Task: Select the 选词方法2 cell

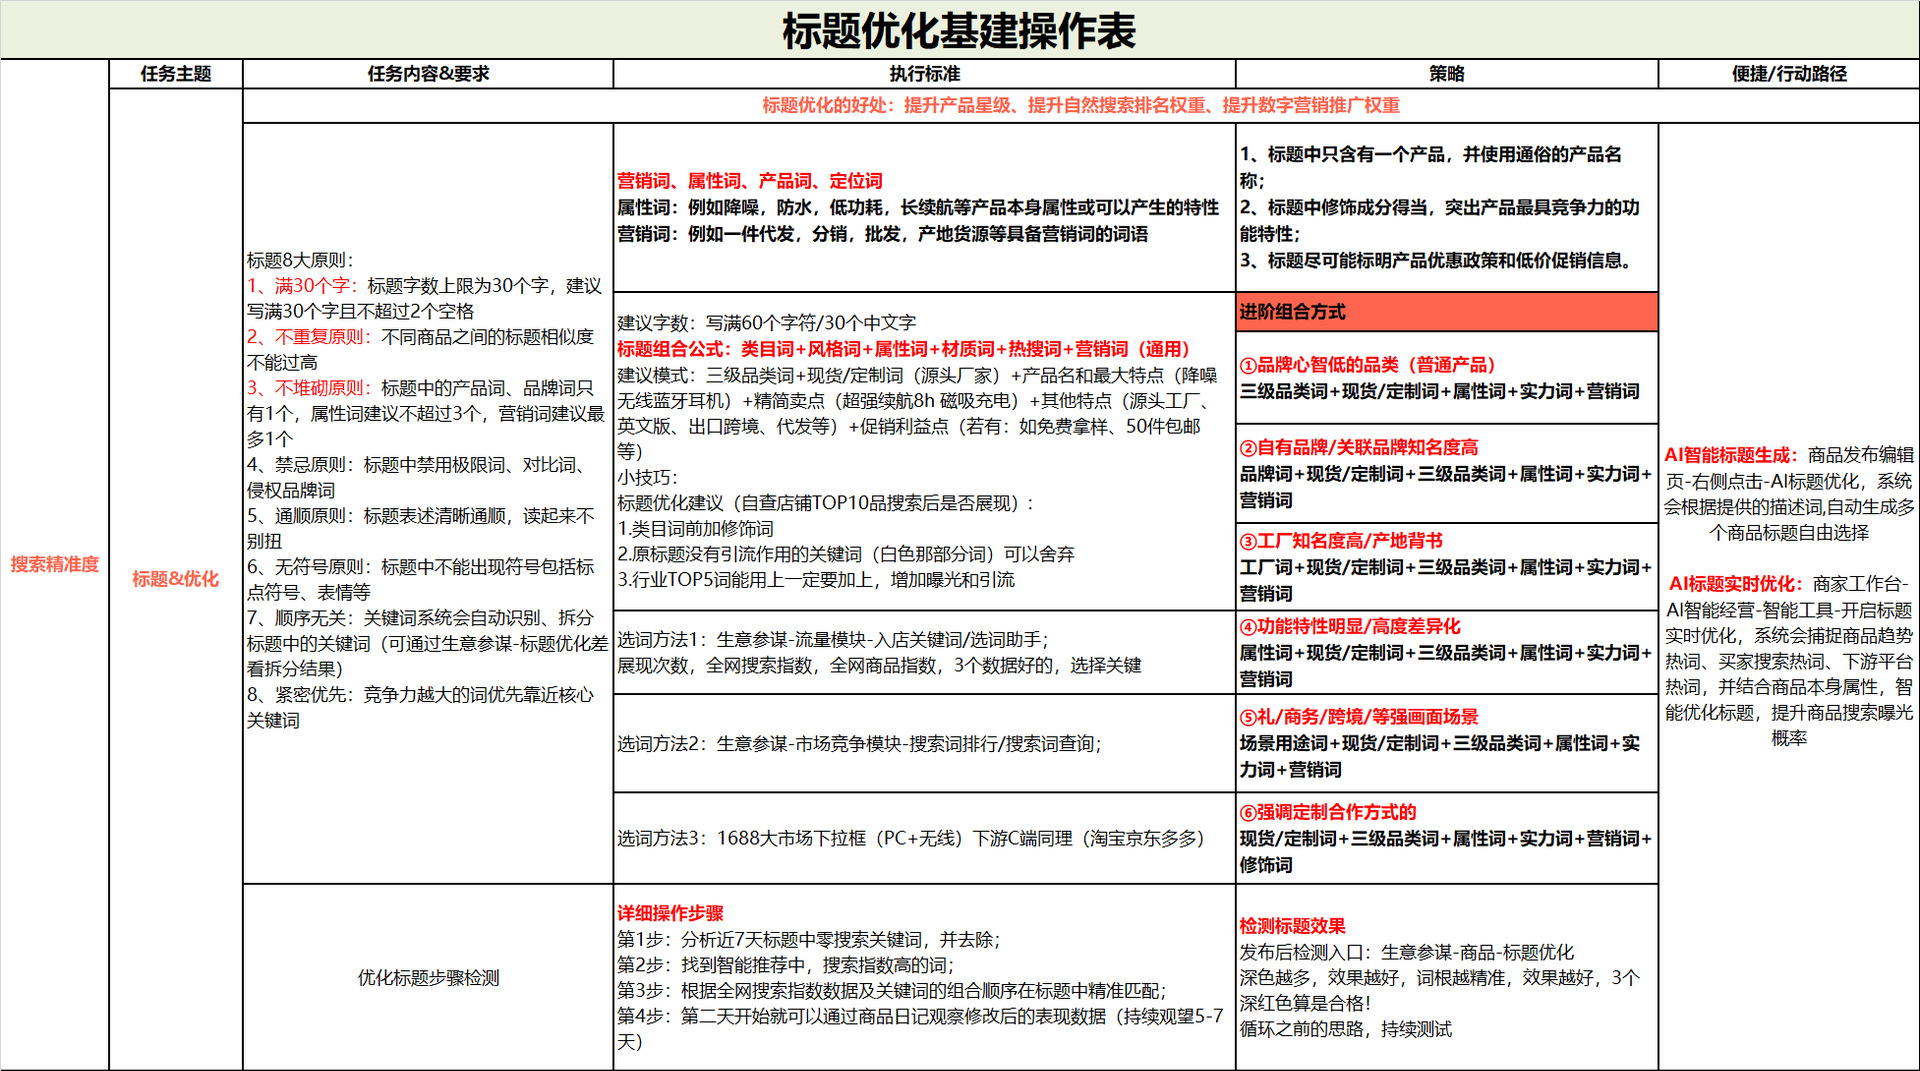Action: [924, 743]
